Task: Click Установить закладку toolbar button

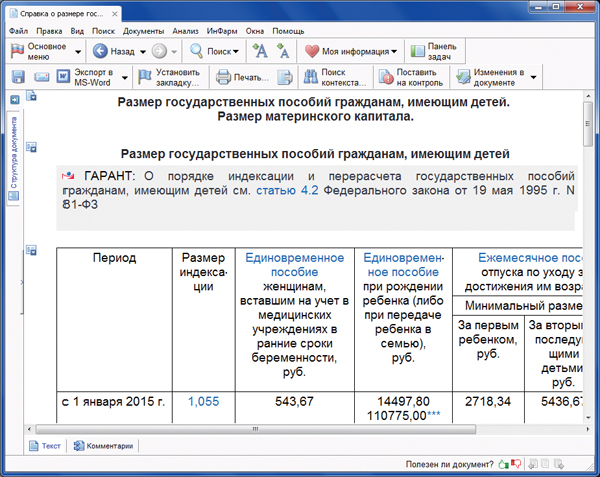Action: coord(169,77)
